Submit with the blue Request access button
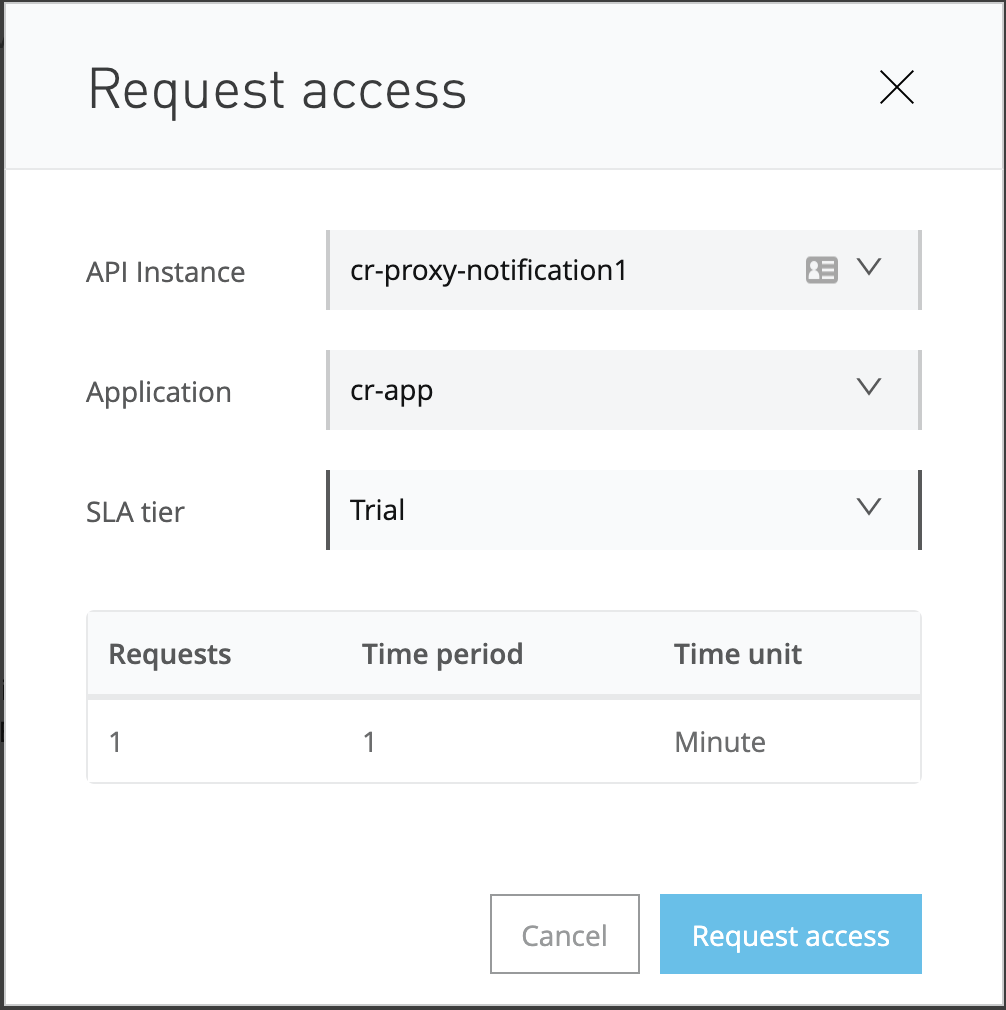Screen dimensions: 1006x1010 point(790,935)
